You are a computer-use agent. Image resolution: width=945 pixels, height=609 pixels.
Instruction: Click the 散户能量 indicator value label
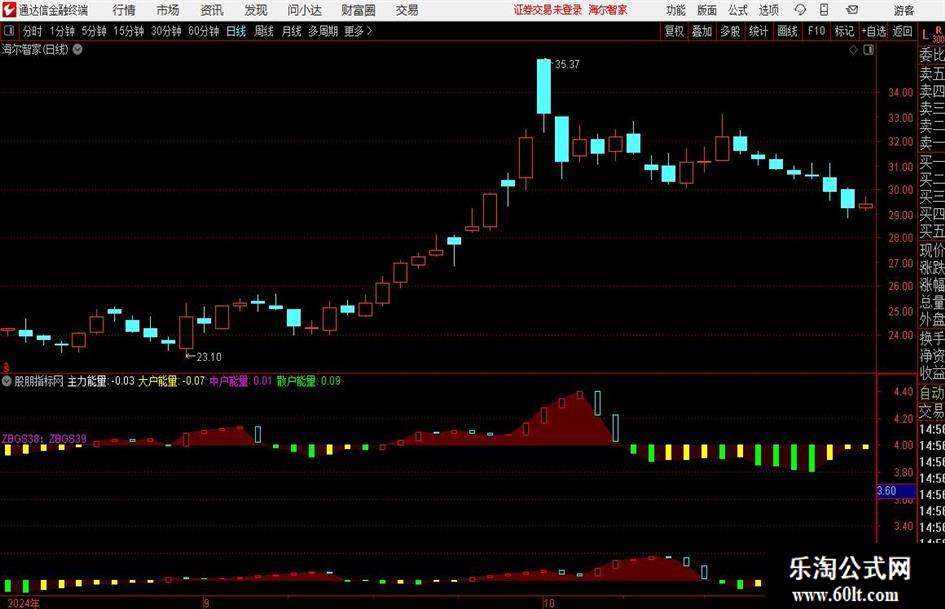[x=309, y=381]
